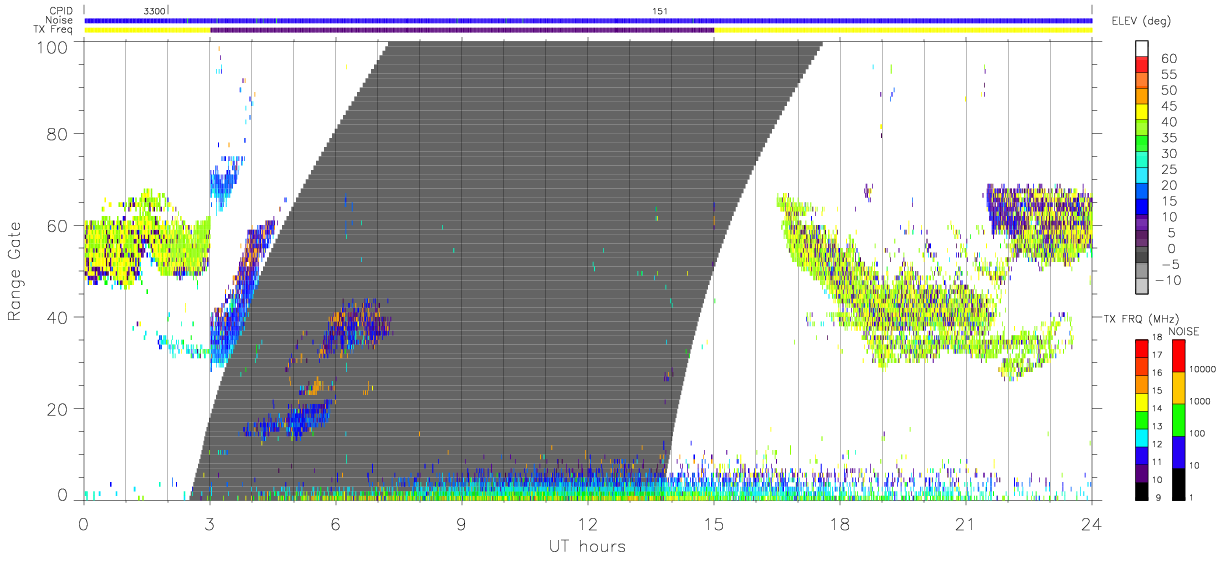Click the 100 tick on Range Gate axis

(51, 48)
